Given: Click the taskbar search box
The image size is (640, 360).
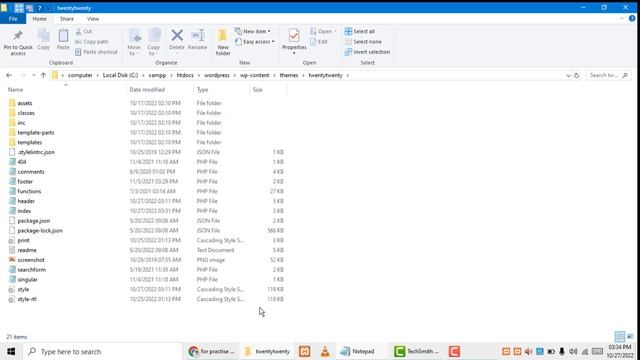Looking at the screenshot, I should click(x=102, y=351).
